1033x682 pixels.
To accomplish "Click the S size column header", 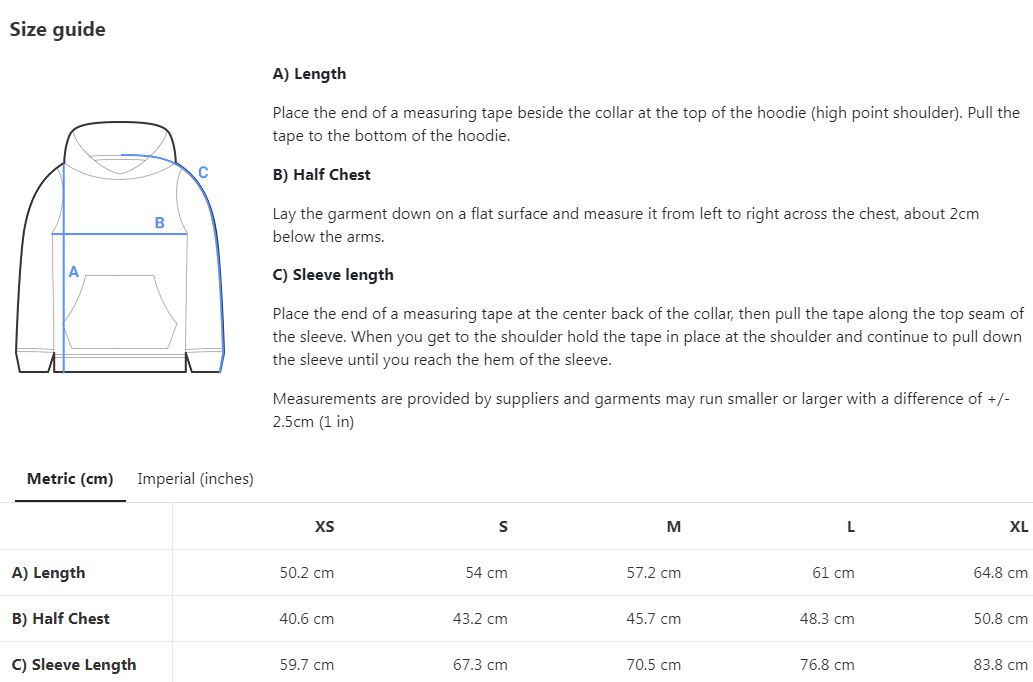I will [503, 526].
